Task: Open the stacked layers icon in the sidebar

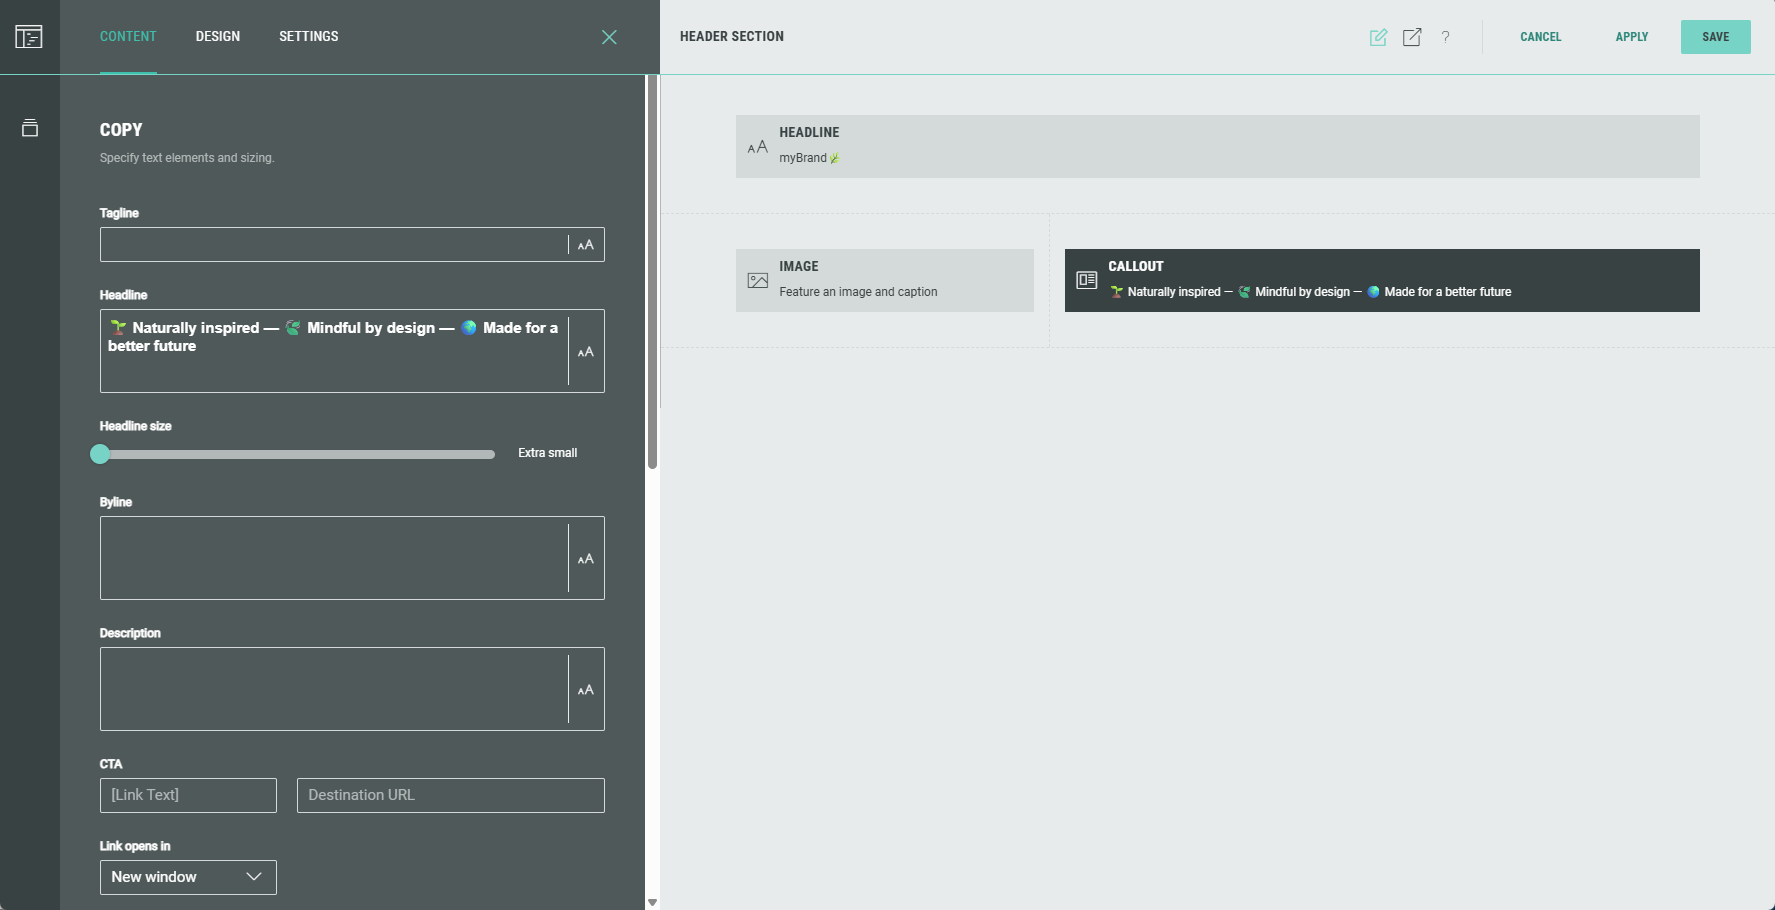Action: pos(30,128)
